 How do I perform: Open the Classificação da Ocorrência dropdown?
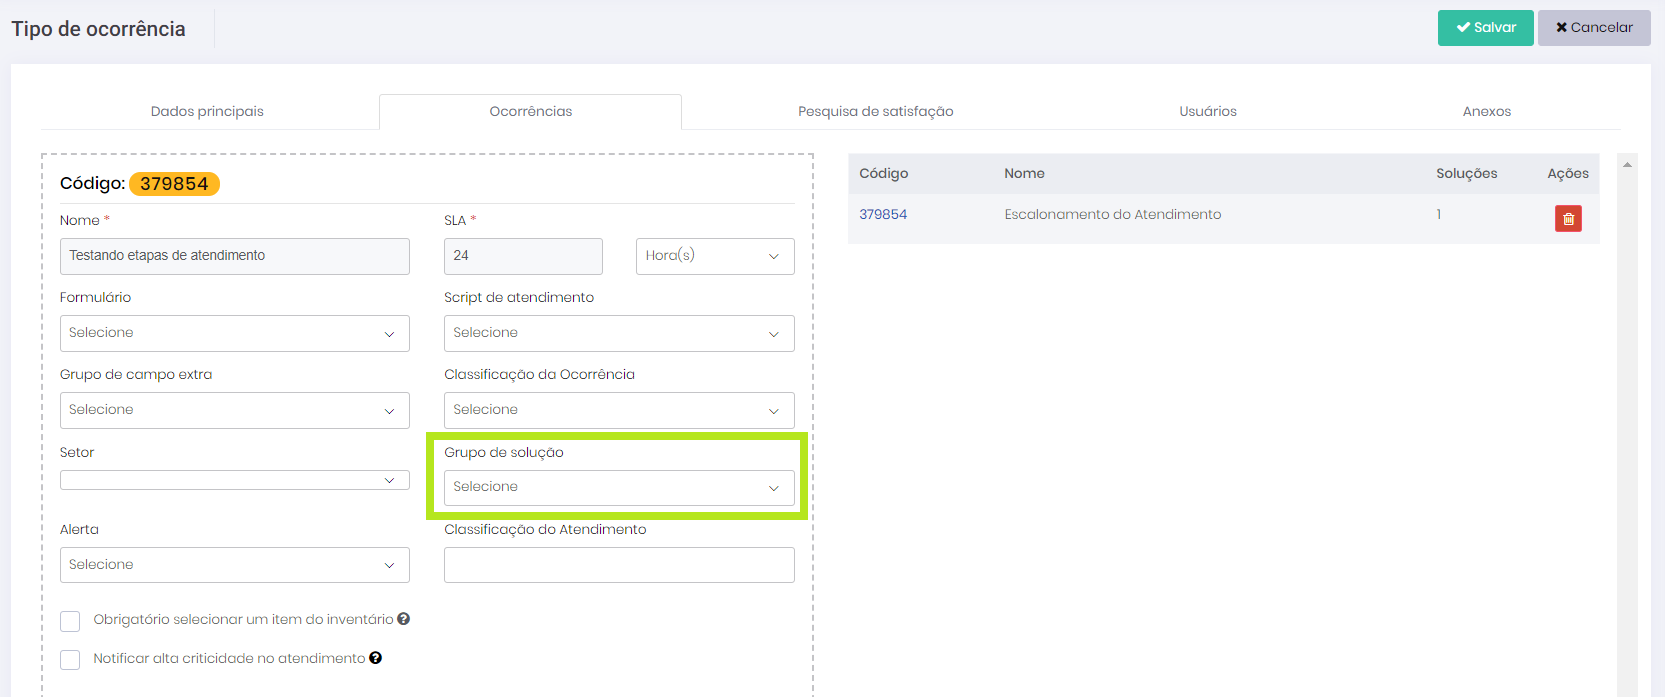point(618,410)
